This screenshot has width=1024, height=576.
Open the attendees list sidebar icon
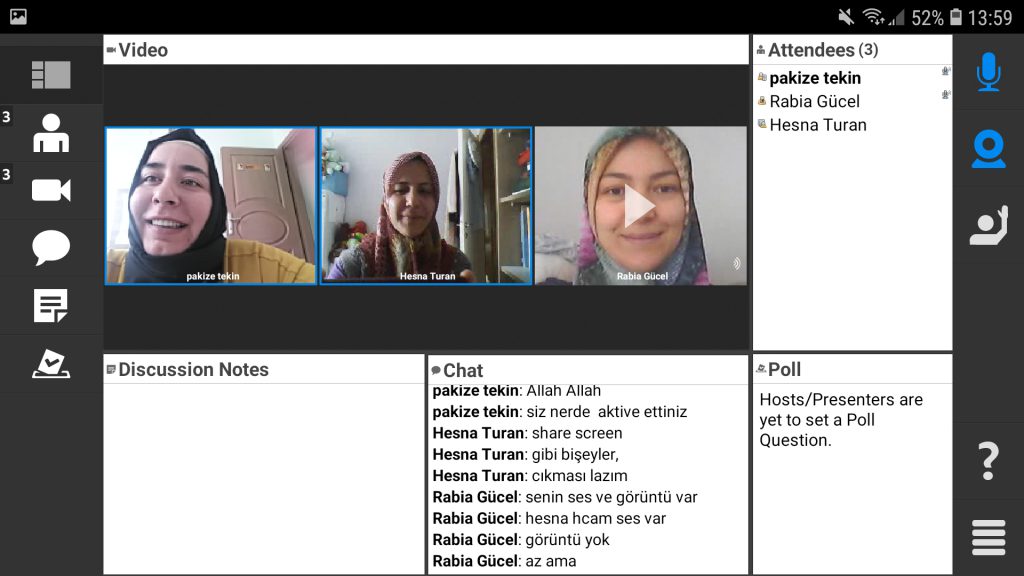click(51, 133)
